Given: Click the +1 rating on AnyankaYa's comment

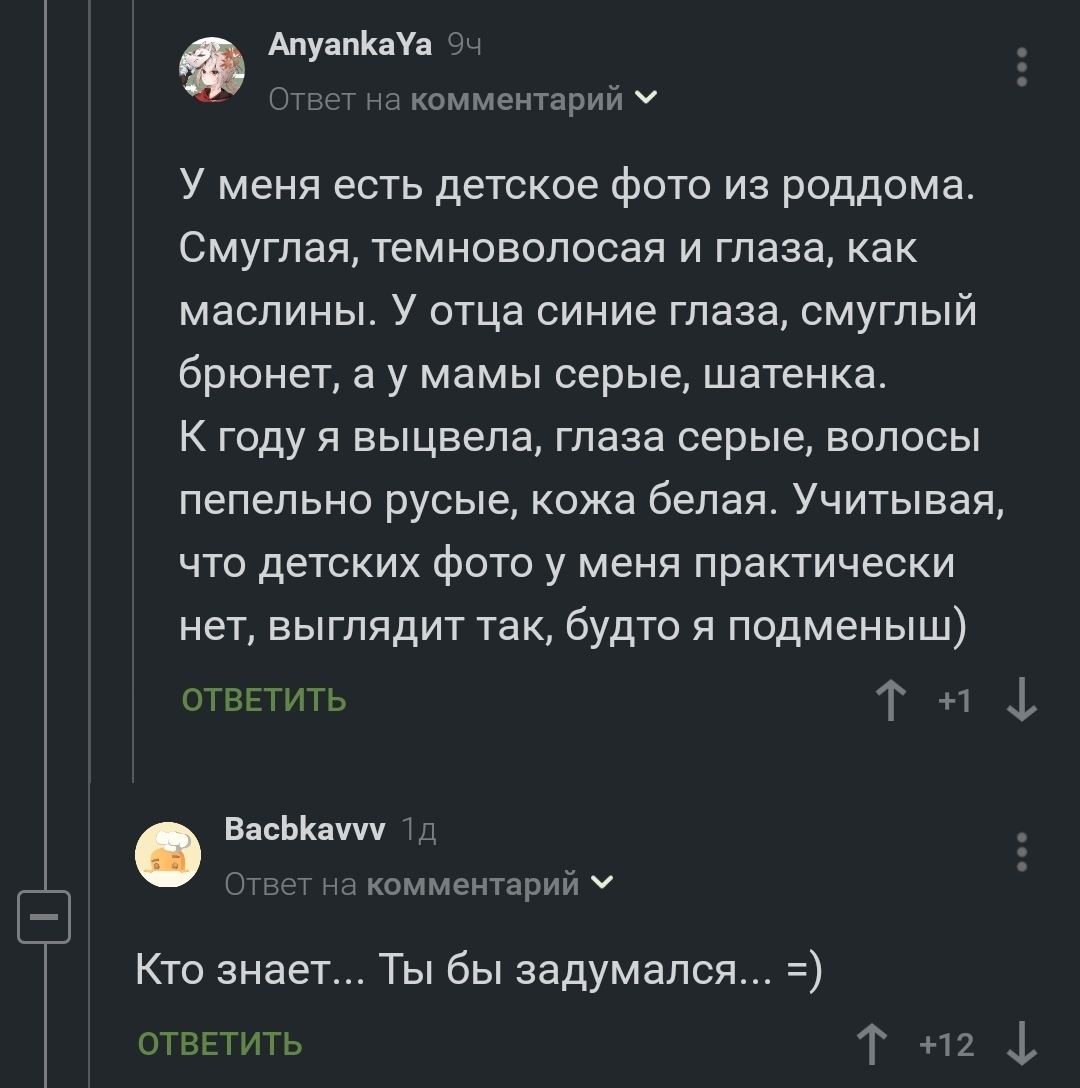Looking at the screenshot, I should click(x=955, y=701).
